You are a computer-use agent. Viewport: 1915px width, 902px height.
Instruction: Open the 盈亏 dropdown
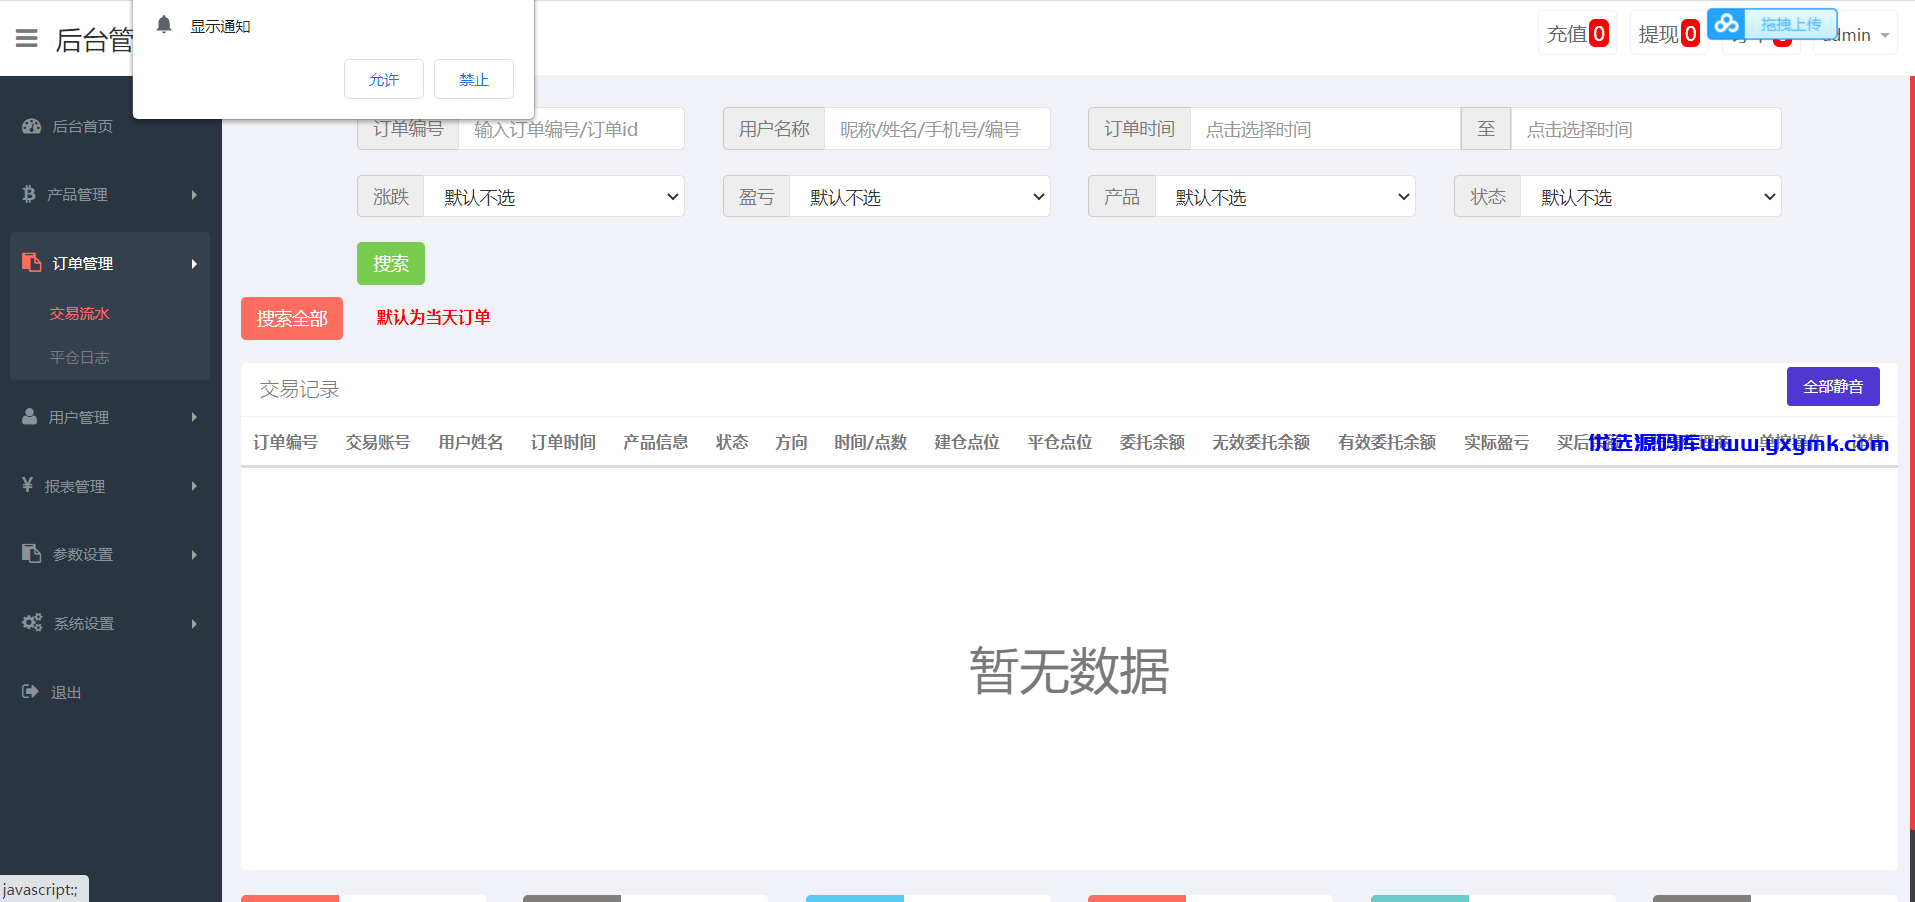coord(920,197)
